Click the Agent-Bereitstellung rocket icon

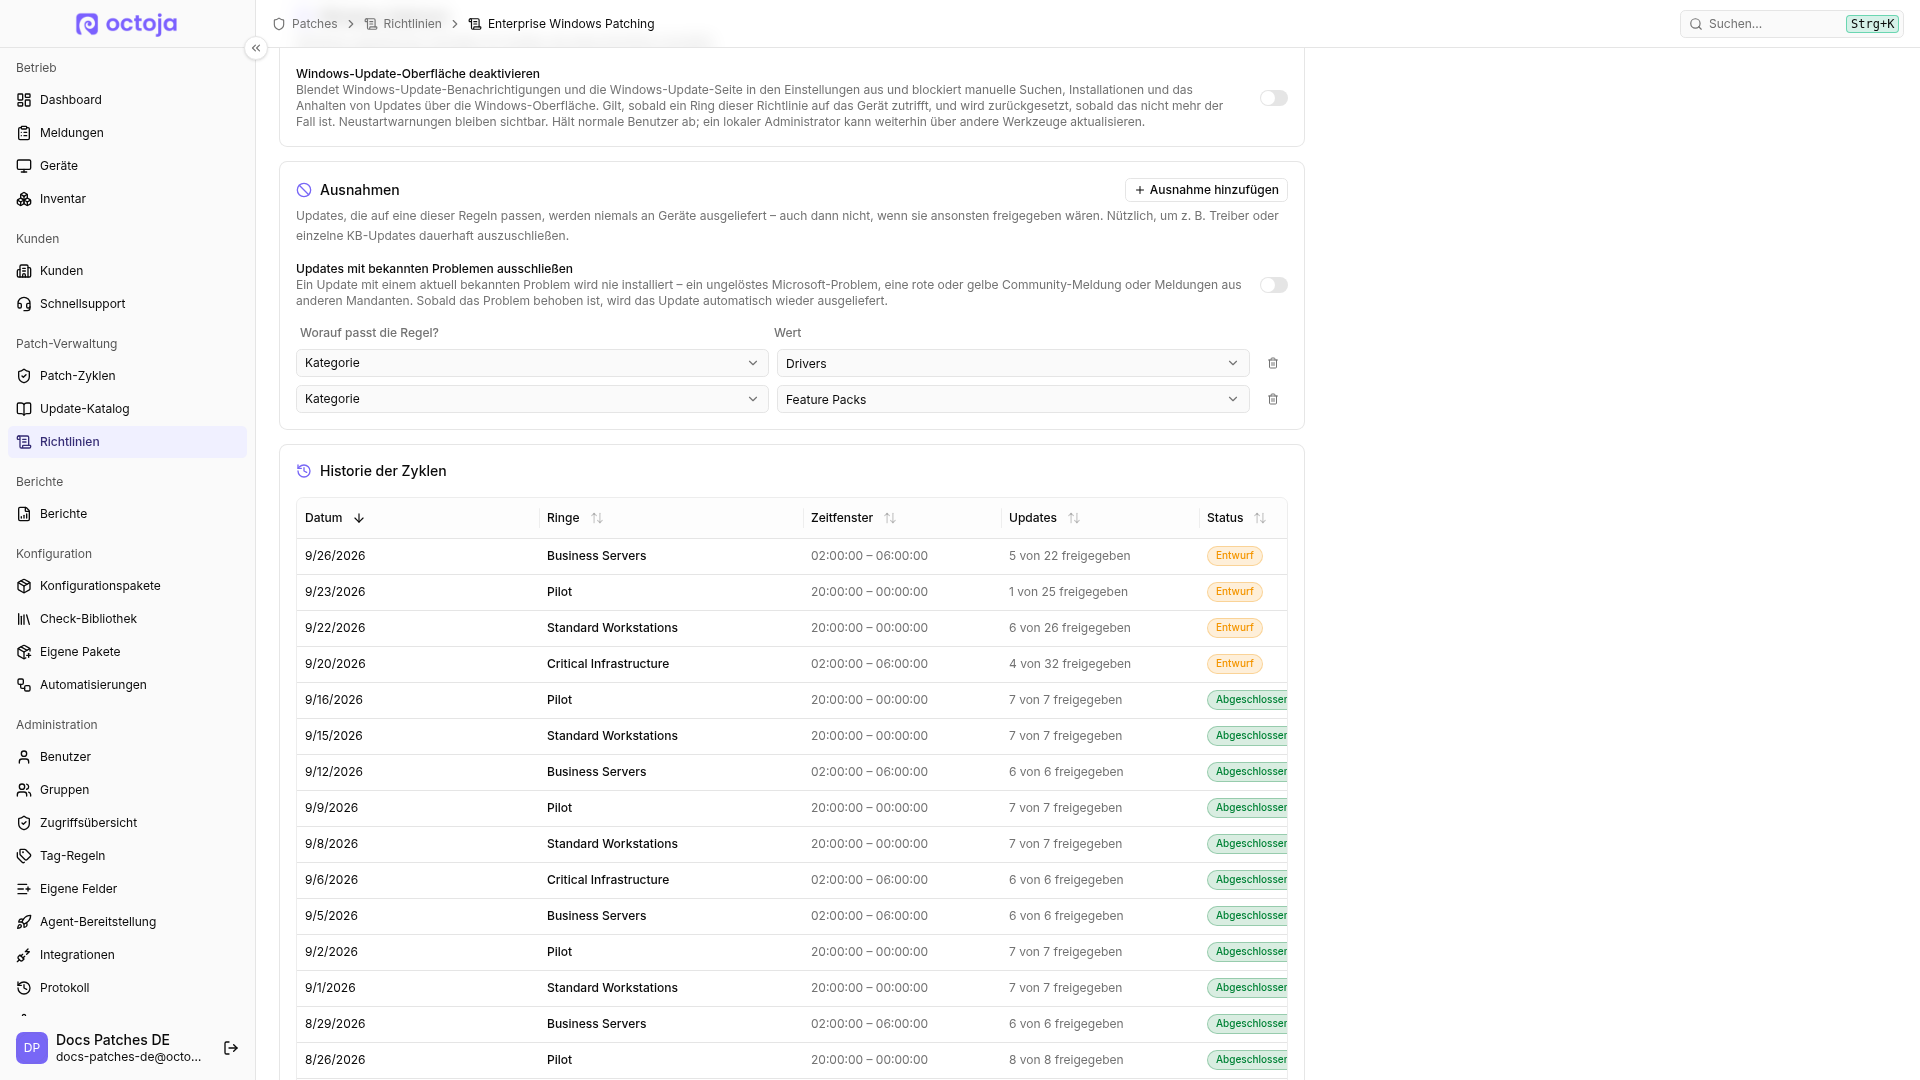(24, 922)
